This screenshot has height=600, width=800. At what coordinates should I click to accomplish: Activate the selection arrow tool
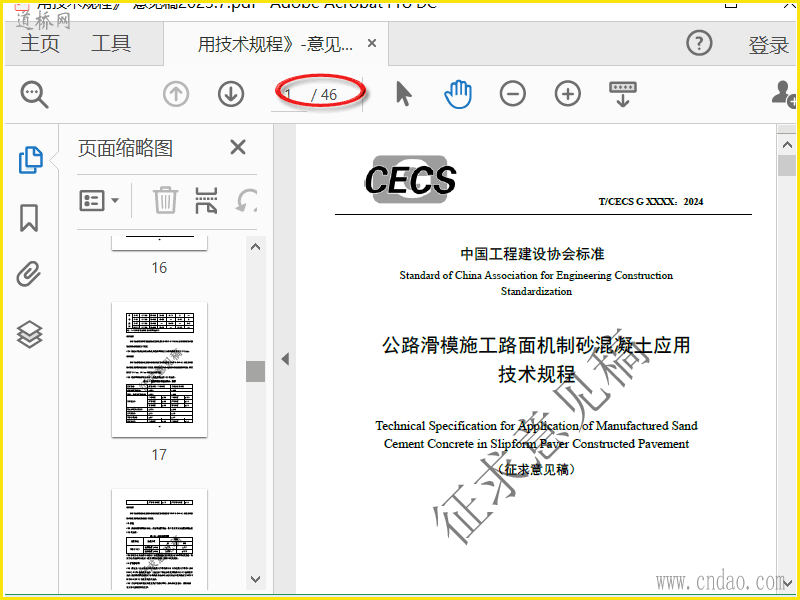(x=404, y=94)
